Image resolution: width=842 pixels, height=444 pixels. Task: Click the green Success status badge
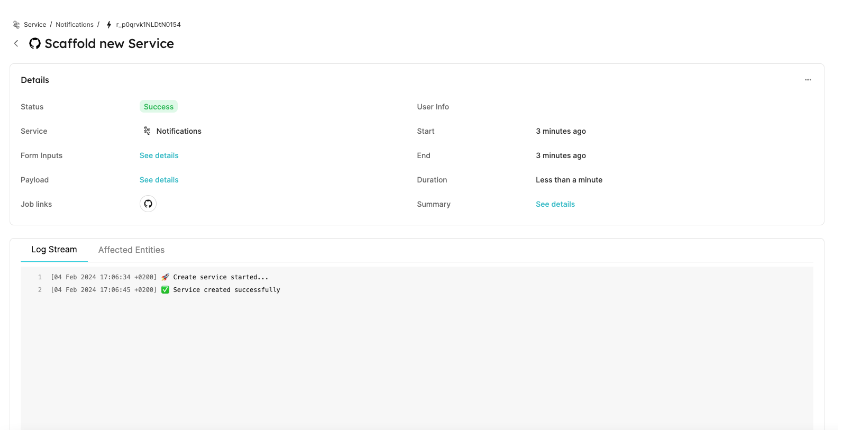click(158, 107)
